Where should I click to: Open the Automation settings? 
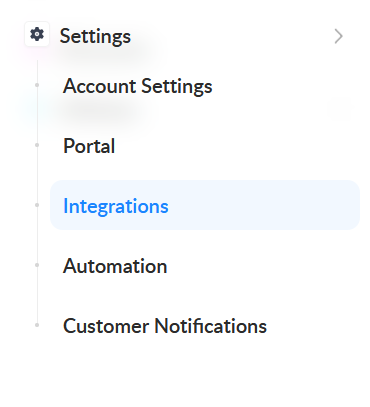pos(115,266)
